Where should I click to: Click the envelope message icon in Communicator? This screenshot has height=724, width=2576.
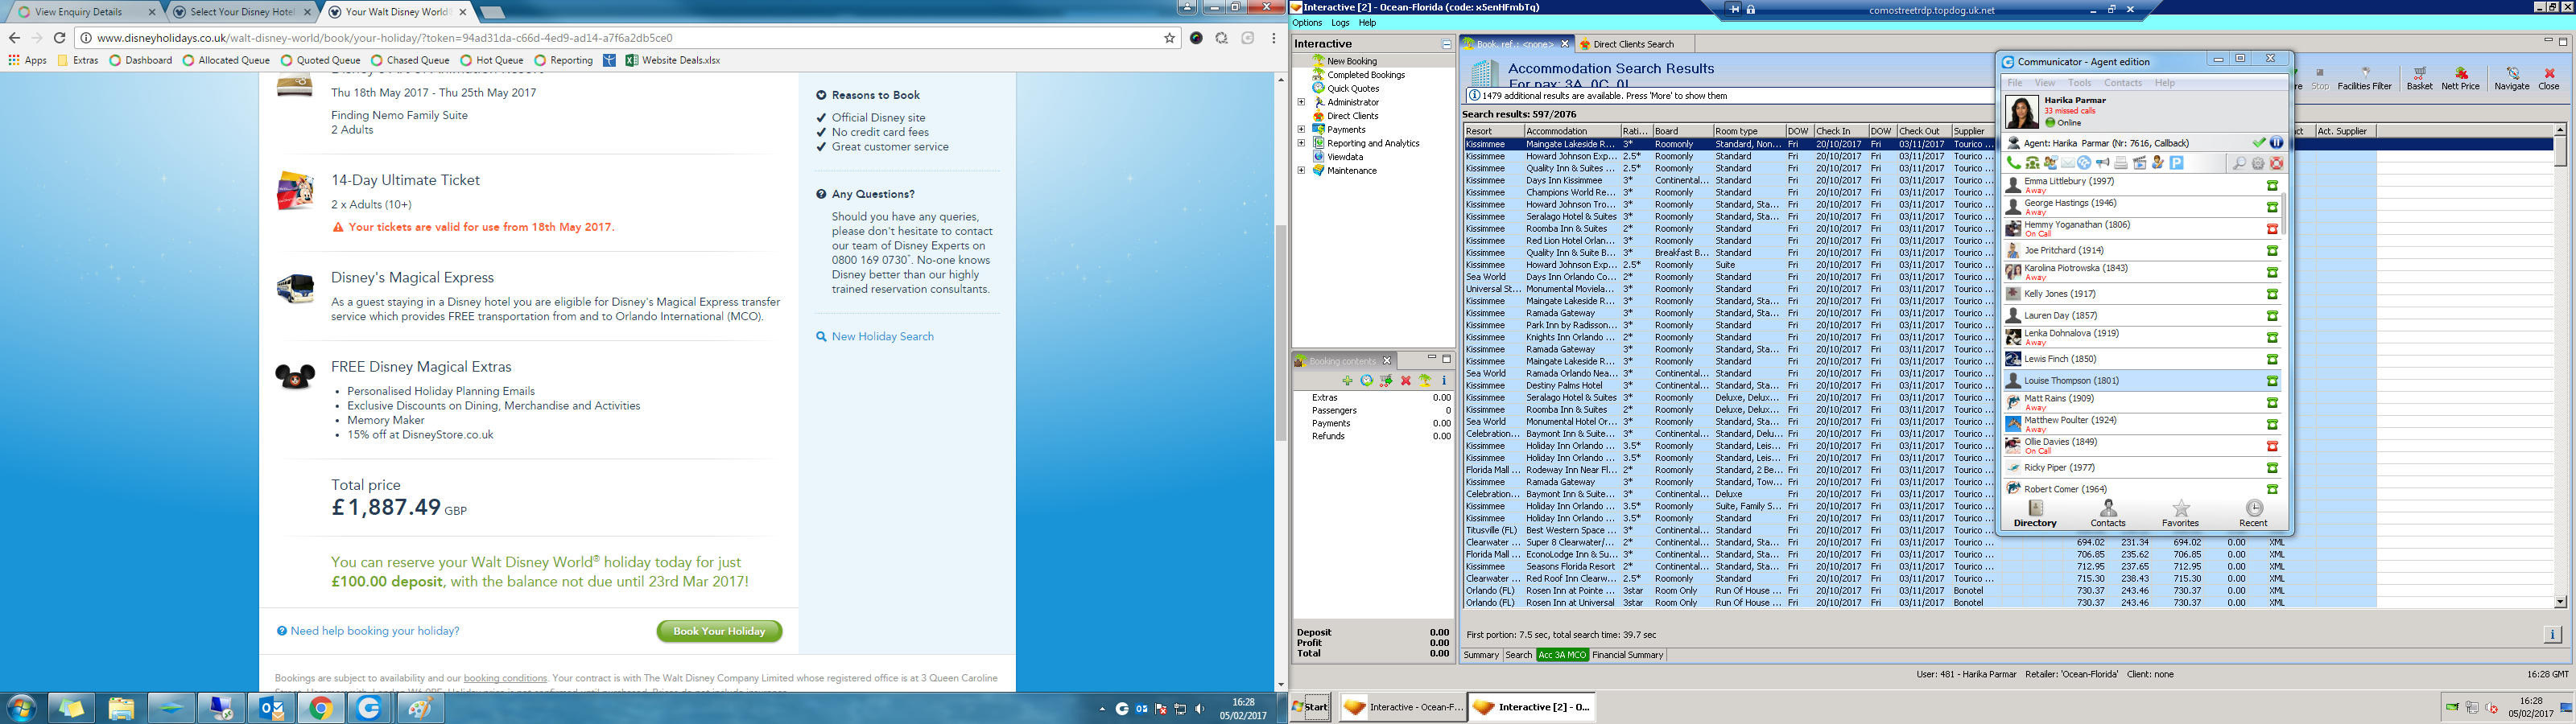click(2067, 163)
